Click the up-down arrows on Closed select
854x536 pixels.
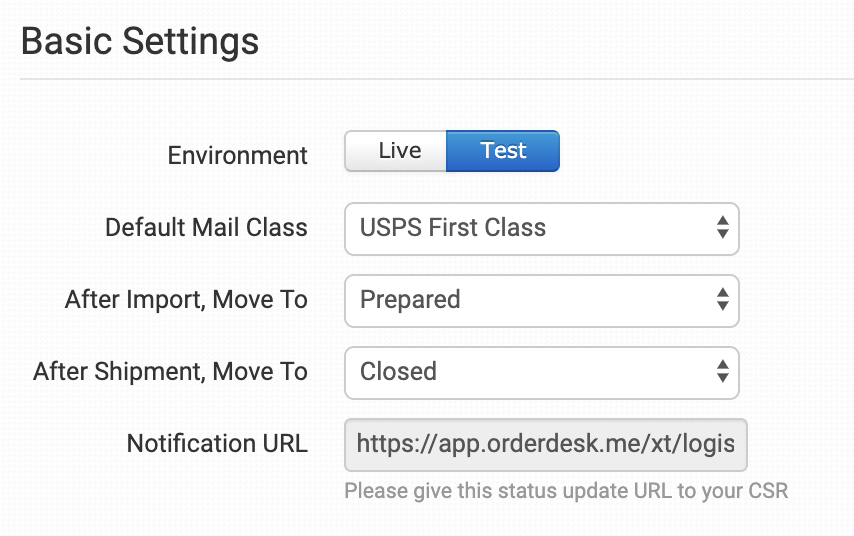pyautogui.click(x=722, y=372)
